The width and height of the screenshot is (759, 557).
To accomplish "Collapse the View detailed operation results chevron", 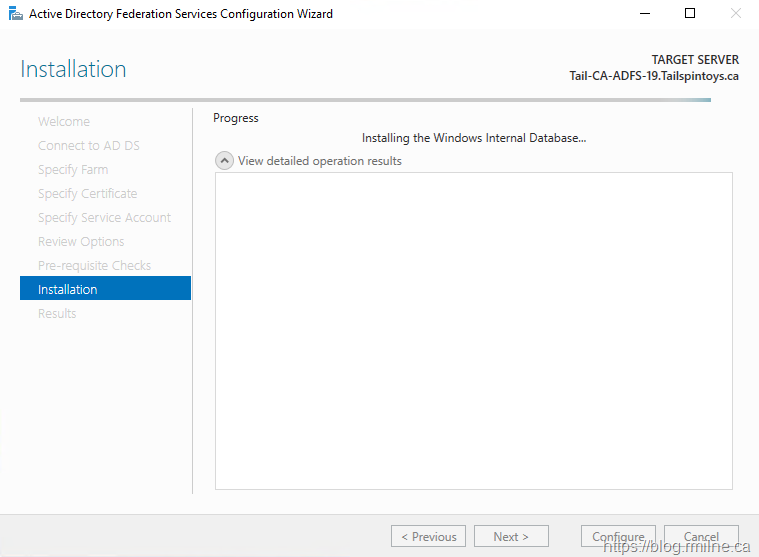I will (225, 161).
